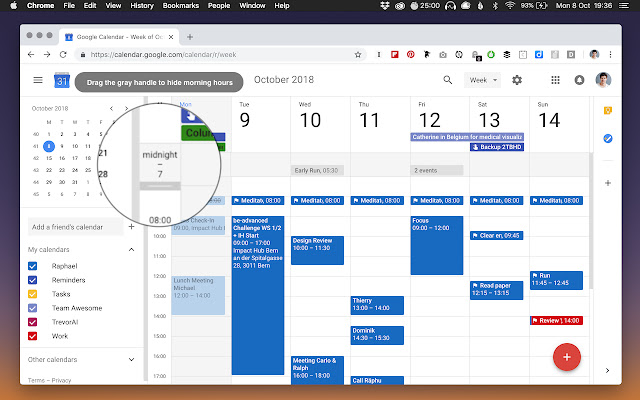This screenshot has height=400, width=640.
Task: Open the Bookmarks menu in menu bar
Action: click(180, 6)
